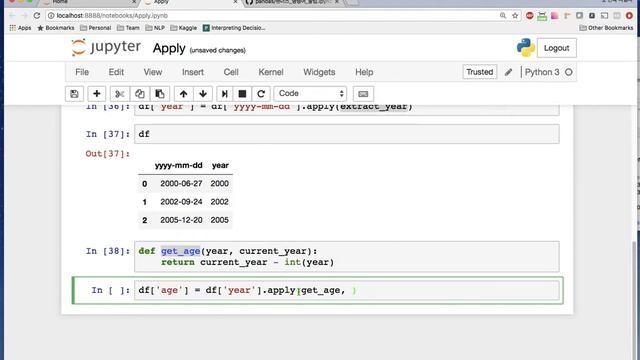
Task: Click the Trusted notebook button
Action: pyautogui.click(x=480, y=72)
